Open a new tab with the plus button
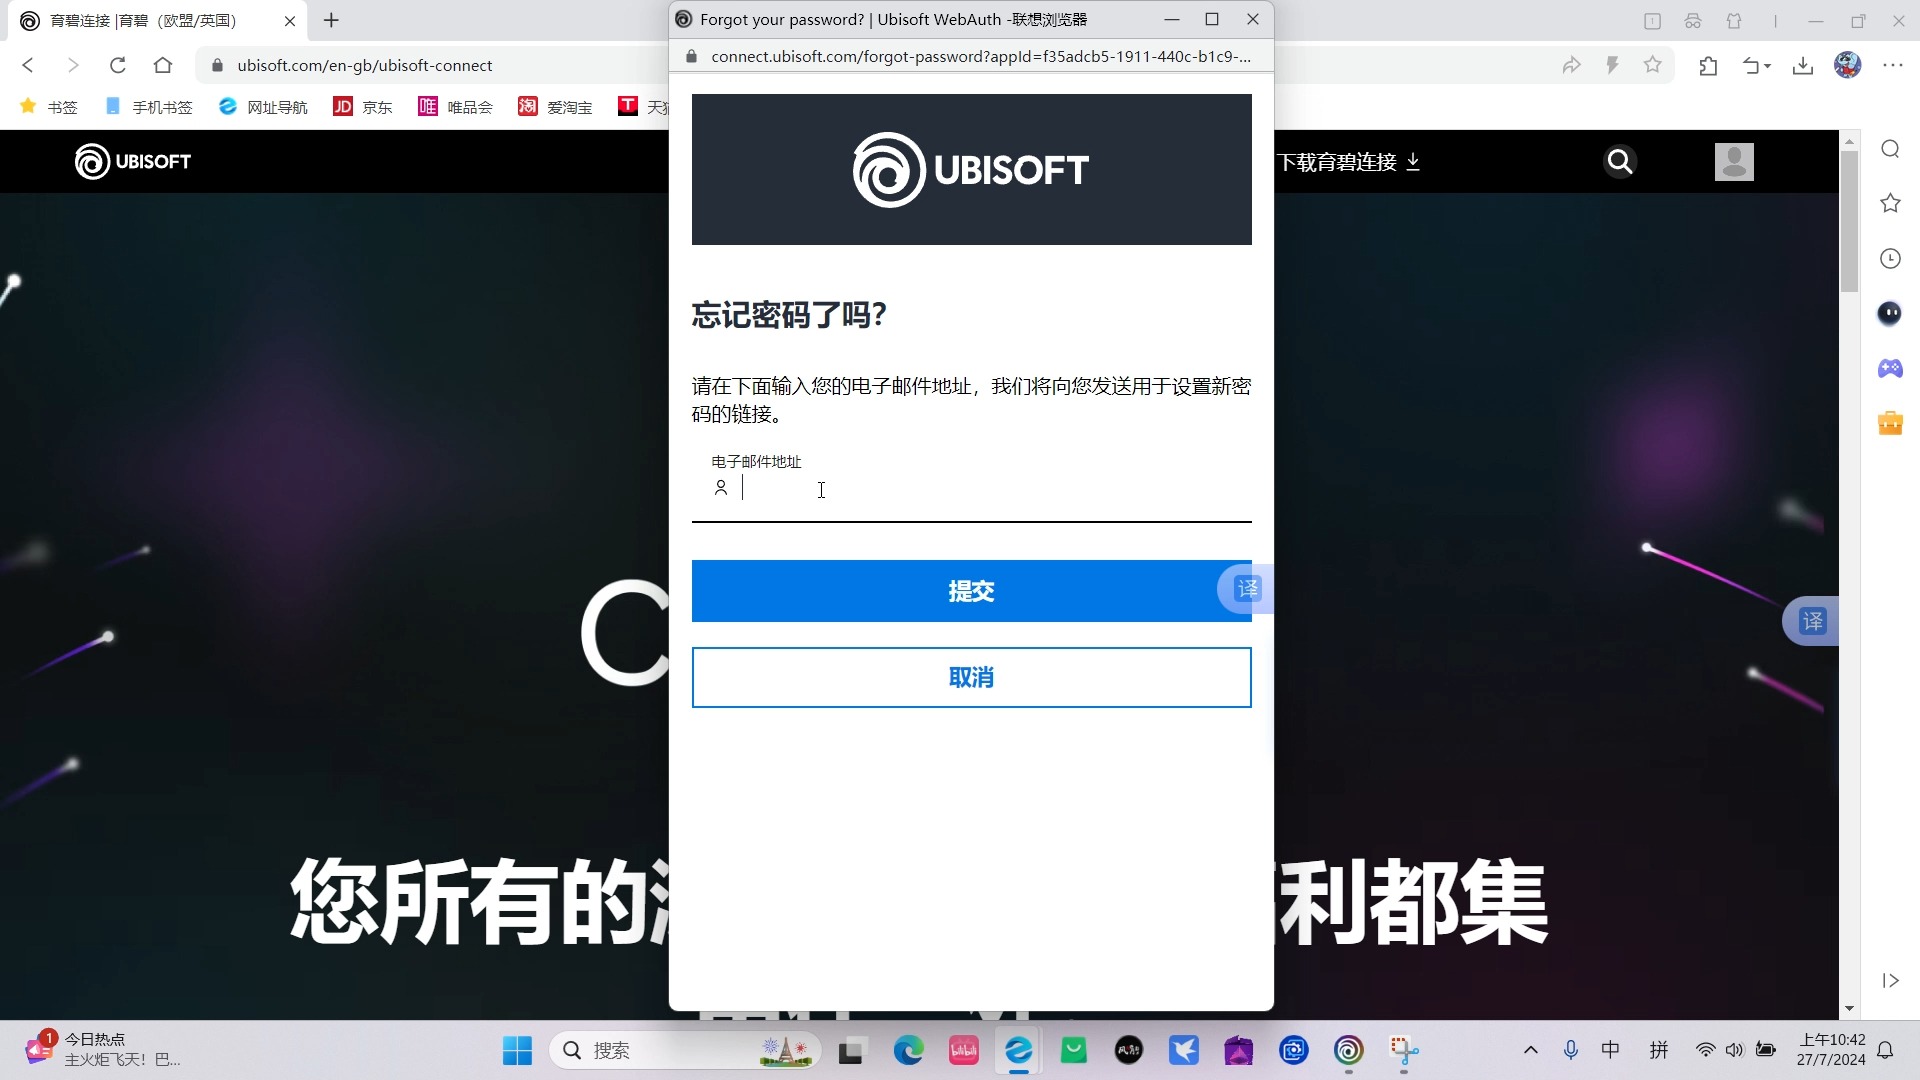 (332, 20)
